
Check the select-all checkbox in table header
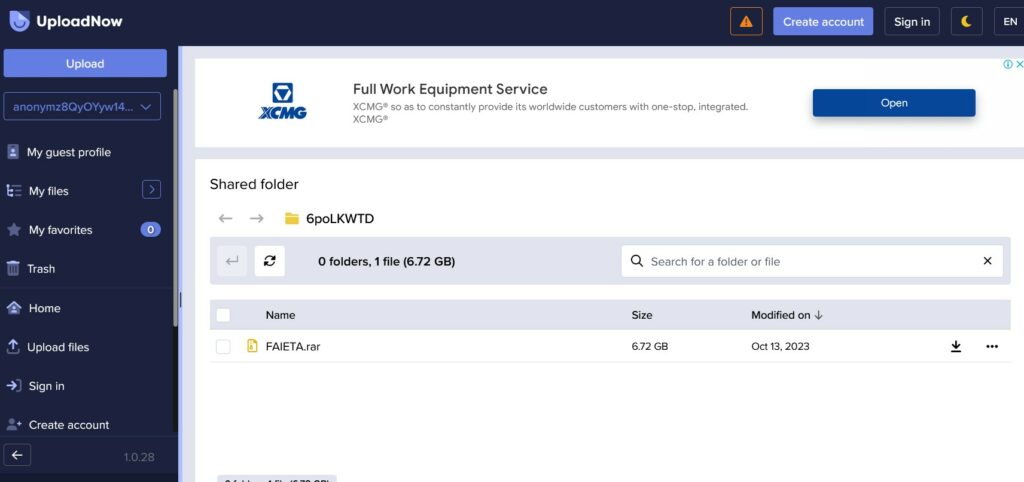223,315
